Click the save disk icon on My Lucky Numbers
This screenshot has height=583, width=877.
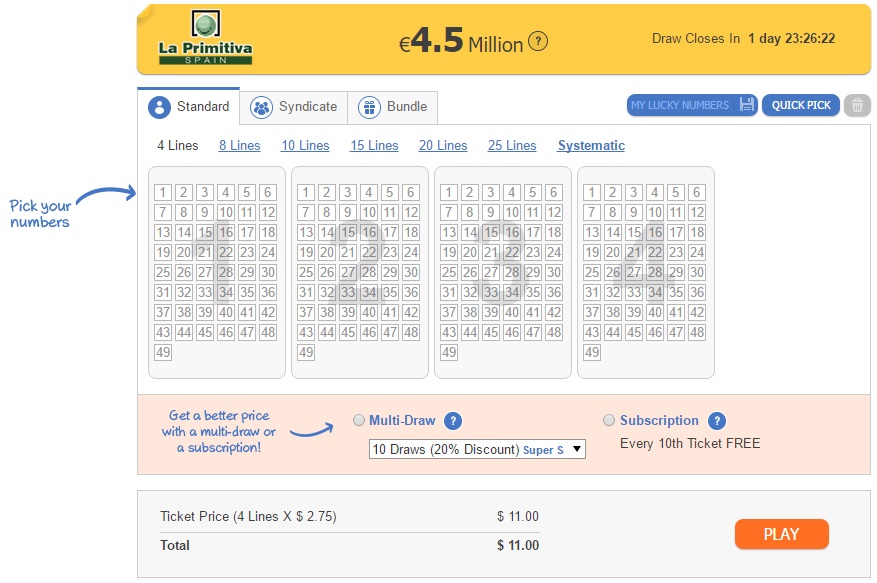(x=747, y=105)
